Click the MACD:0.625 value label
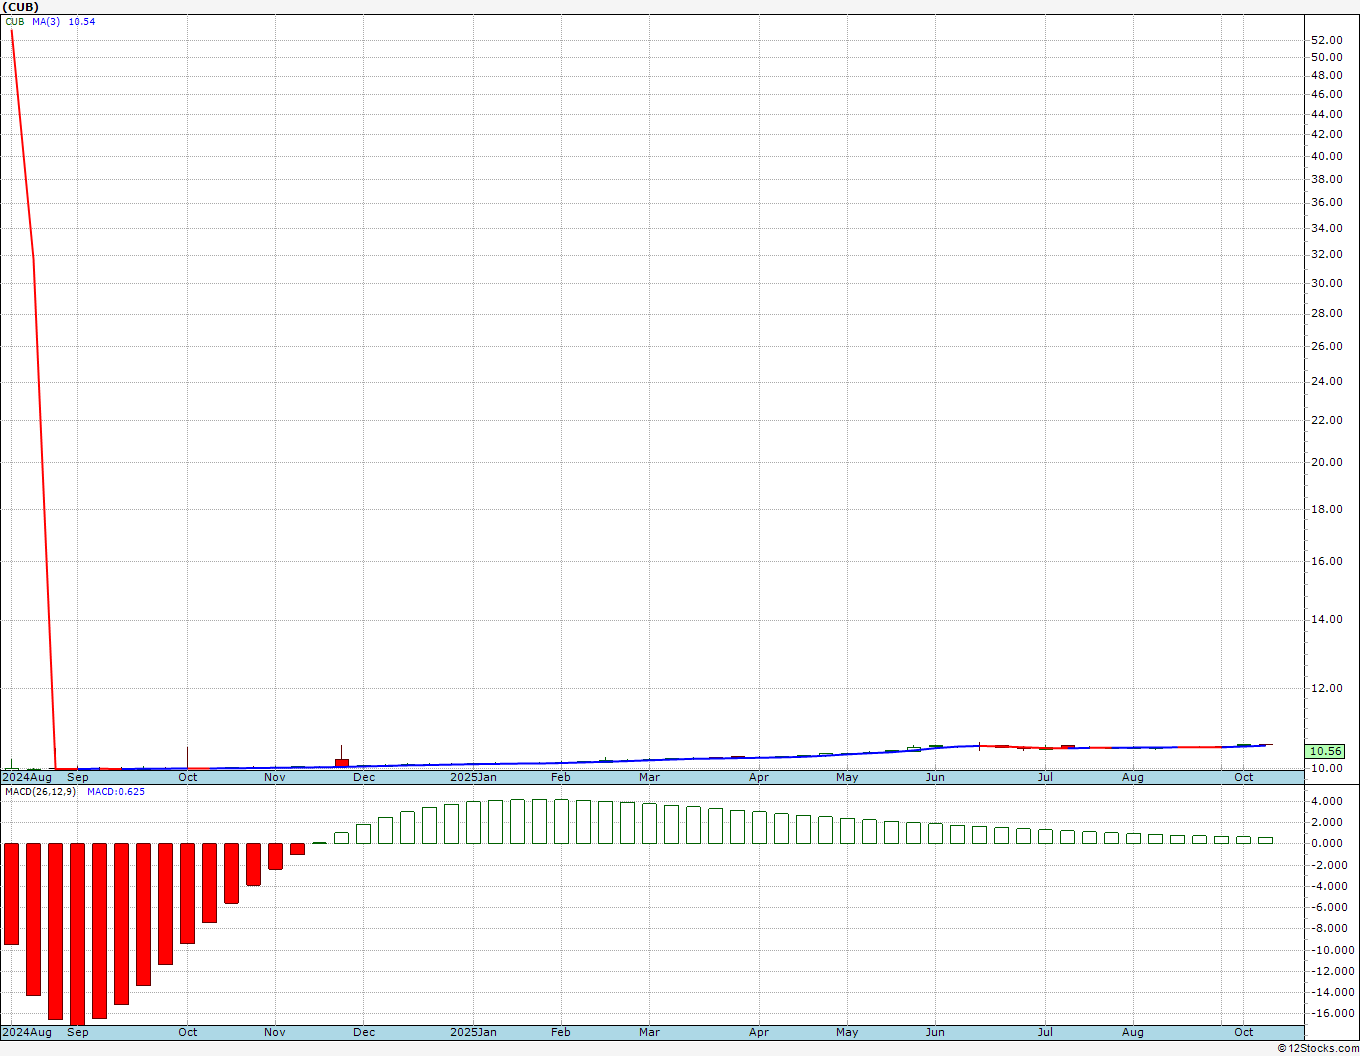The height and width of the screenshot is (1056, 1360). 116,792
